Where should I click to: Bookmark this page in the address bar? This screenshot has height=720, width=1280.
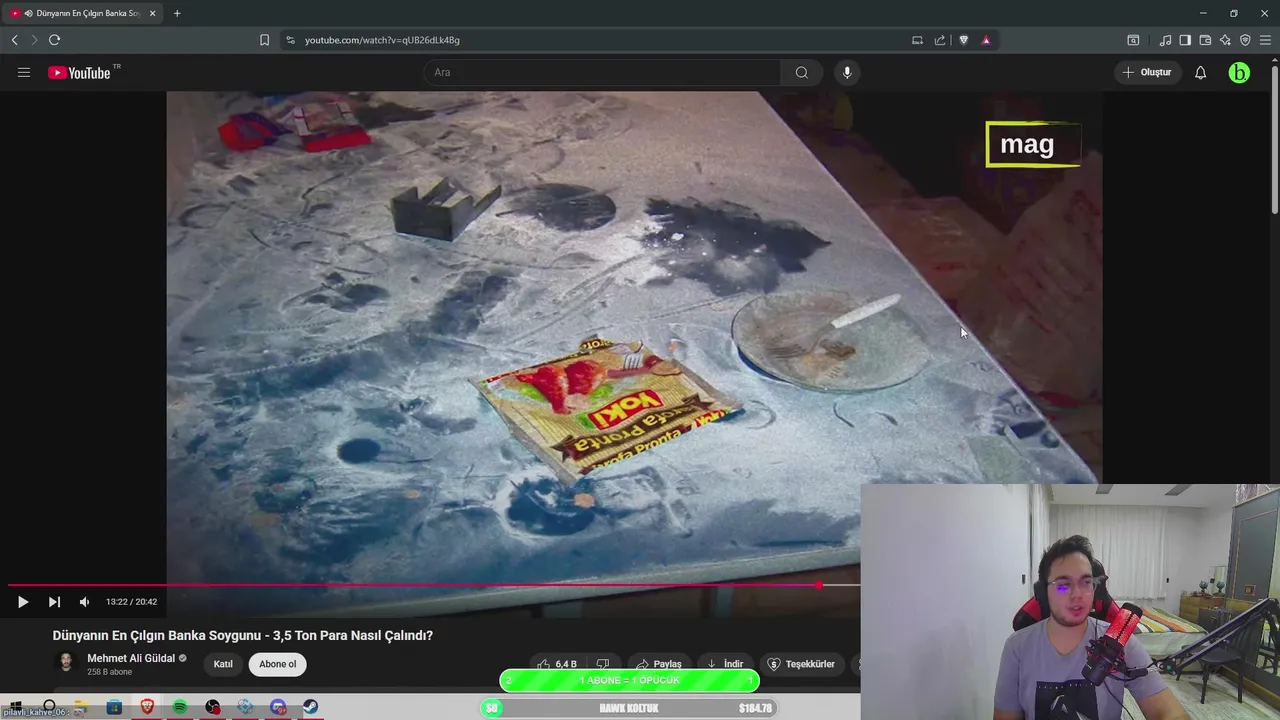click(x=264, y=40)
